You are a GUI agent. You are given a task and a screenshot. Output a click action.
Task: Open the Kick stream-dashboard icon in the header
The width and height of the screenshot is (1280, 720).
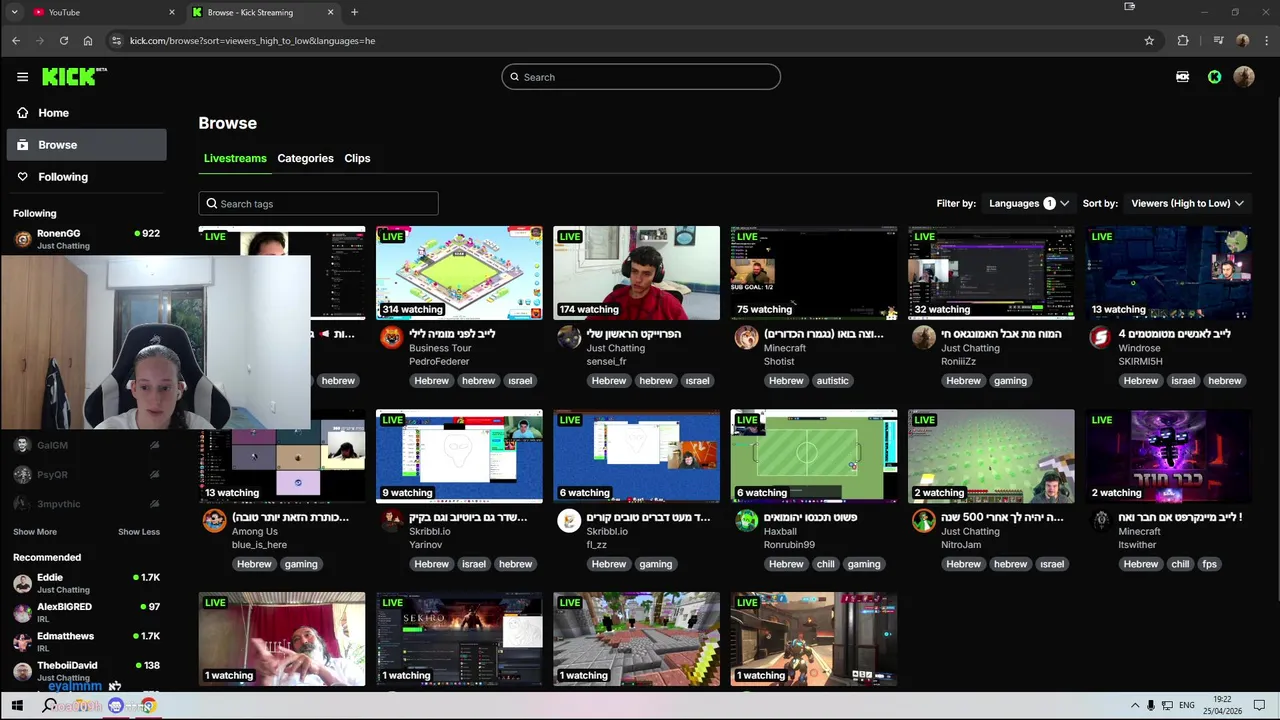tap(1182, 77)
